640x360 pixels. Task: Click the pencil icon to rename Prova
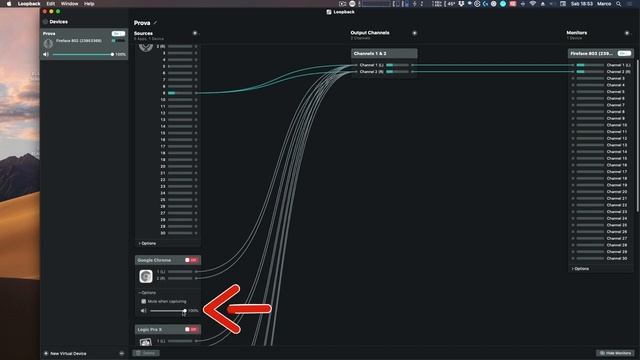[156, 23]
